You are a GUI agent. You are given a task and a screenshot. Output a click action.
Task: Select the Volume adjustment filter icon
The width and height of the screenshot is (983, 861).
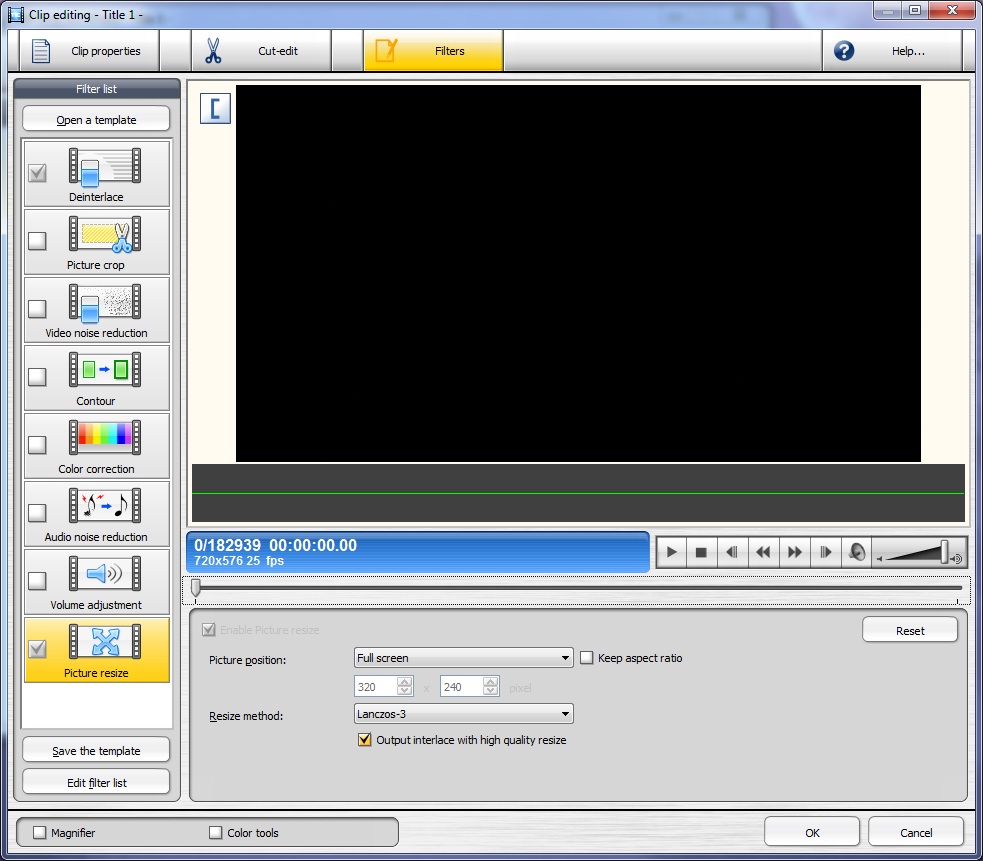coord(105,573)
